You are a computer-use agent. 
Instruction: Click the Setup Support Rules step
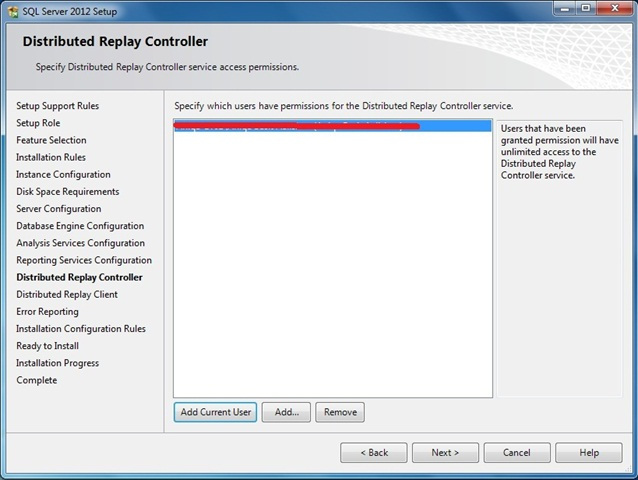tap(57, 106)
